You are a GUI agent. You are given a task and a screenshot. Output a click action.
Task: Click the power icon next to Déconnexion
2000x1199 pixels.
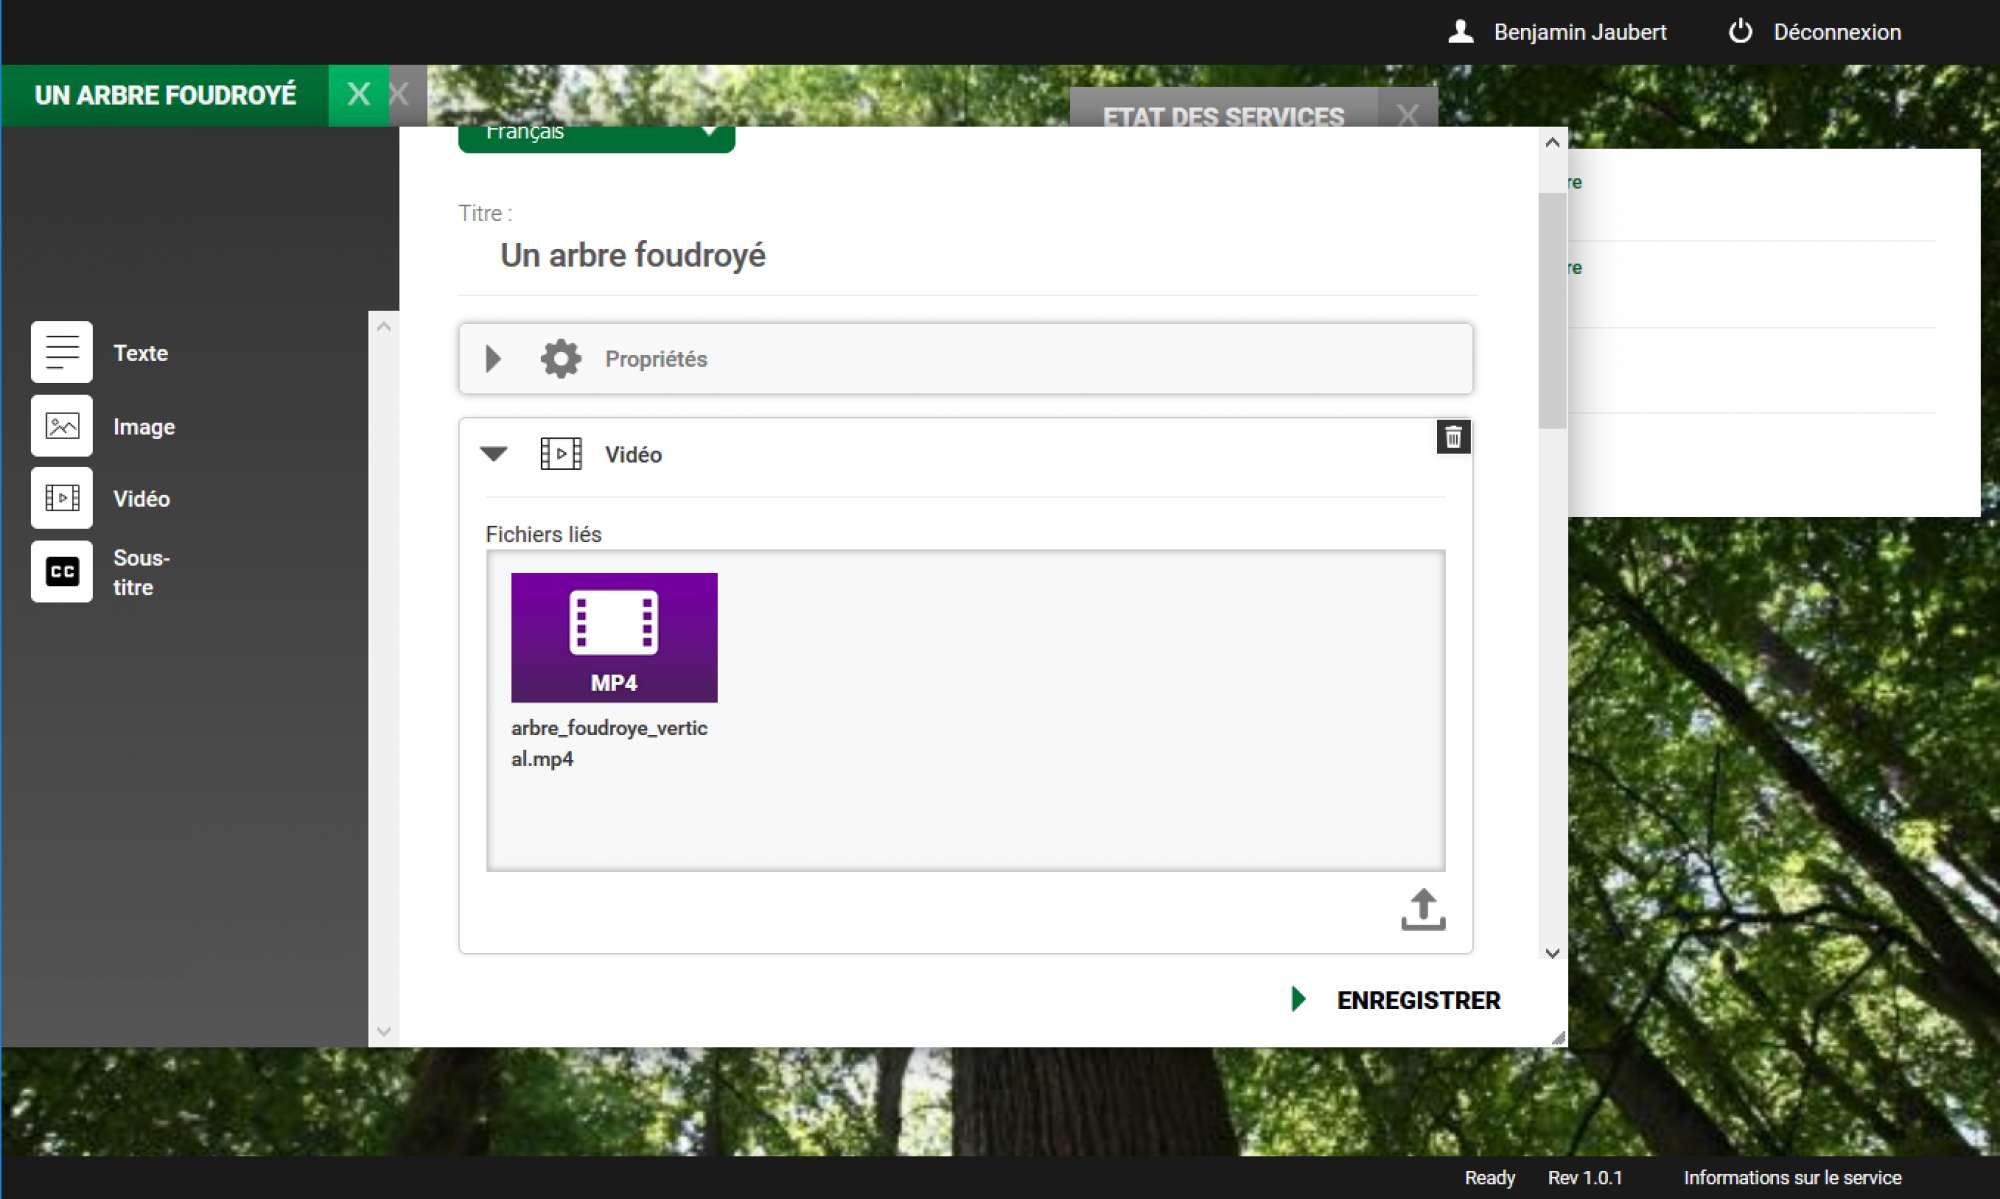[x=1741, y=32]
